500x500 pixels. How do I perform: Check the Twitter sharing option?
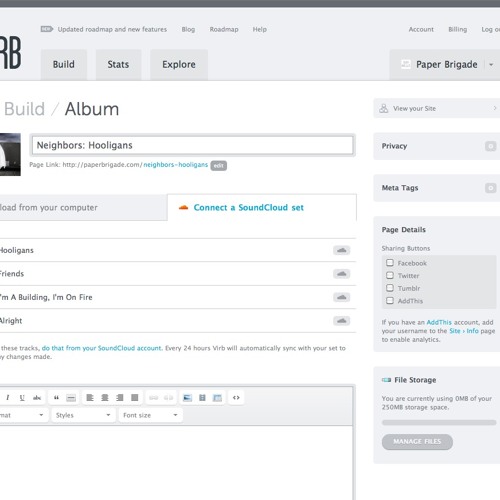pos(390,275)
